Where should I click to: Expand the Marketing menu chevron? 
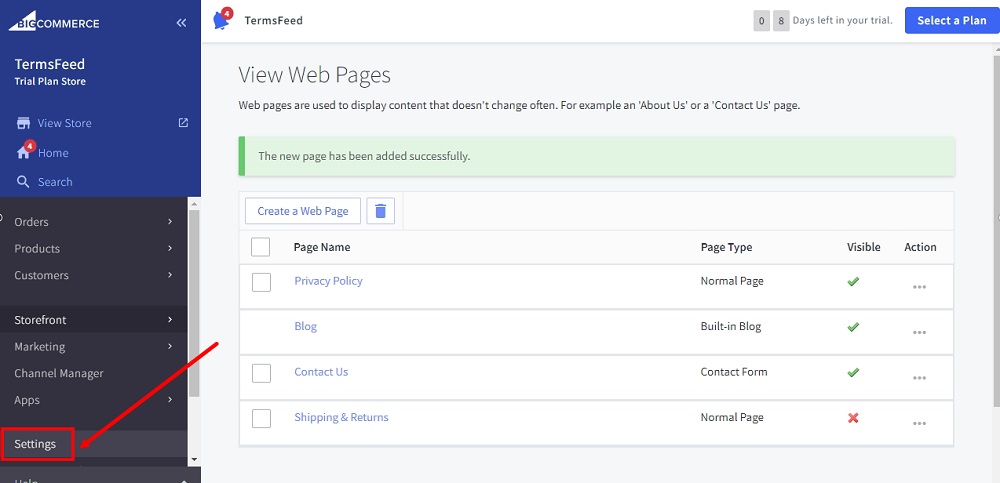tap(170, 346)
